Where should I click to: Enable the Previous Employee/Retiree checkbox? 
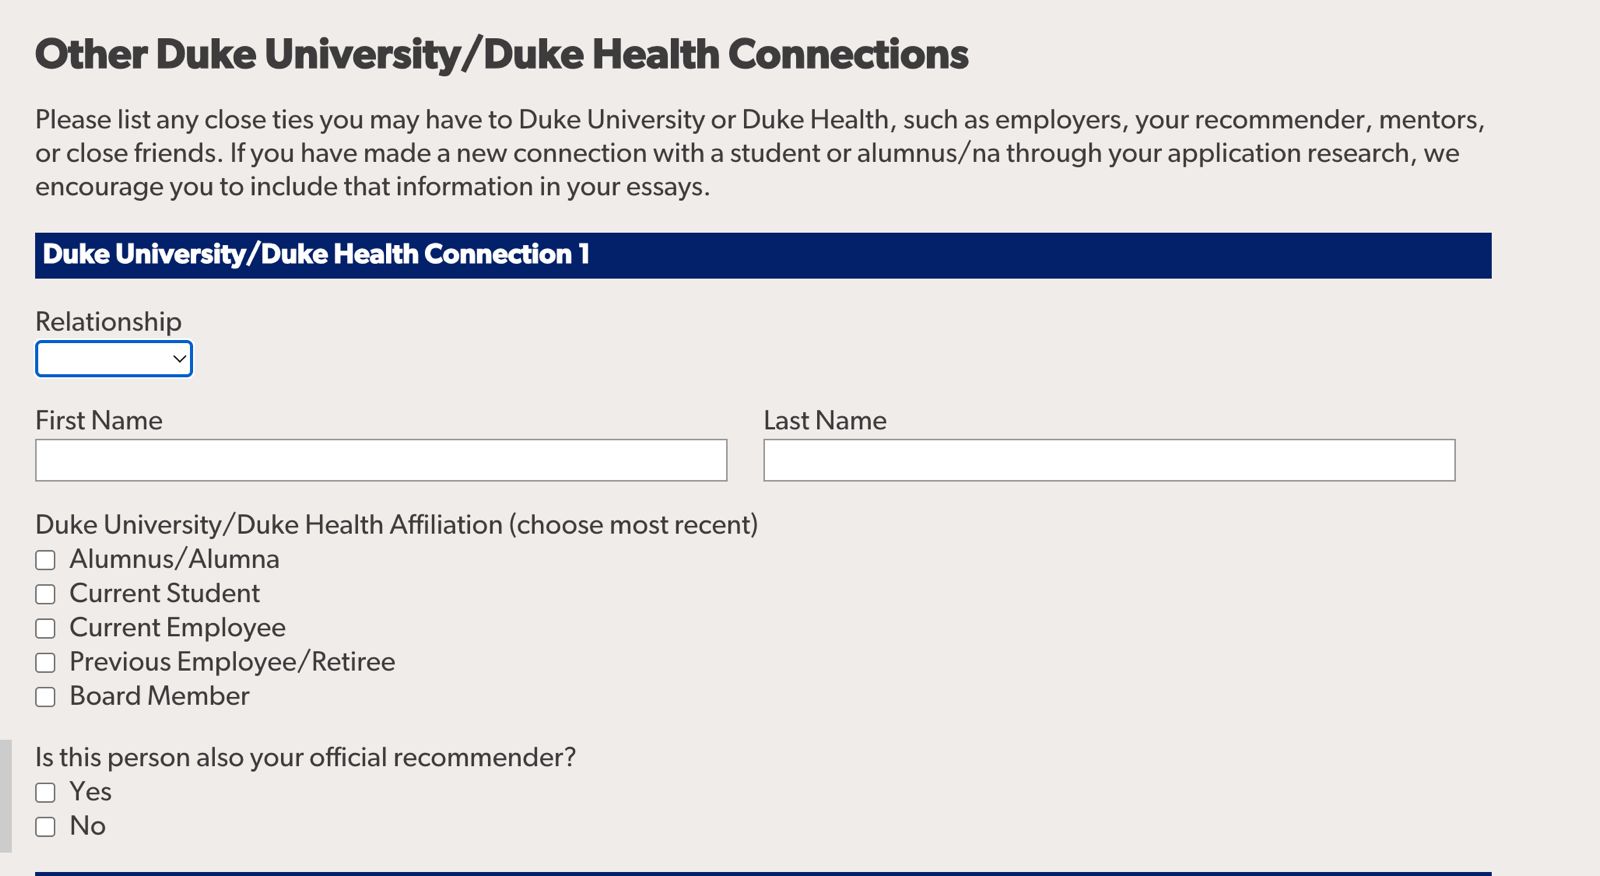pyautogui.click(x=46, y=662)
